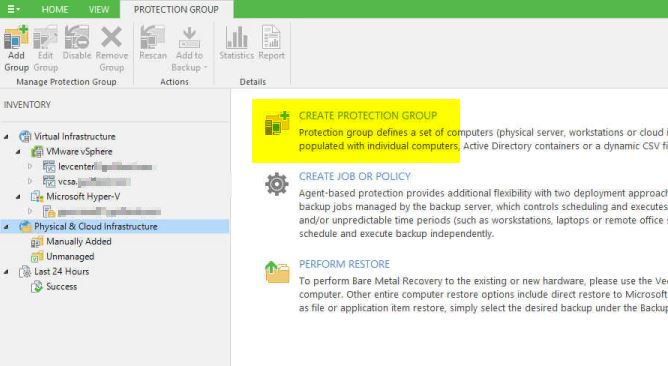Viewport: 668px width, 366px height.
Task: Select the Unmanaged tree item
Action: 70,256
